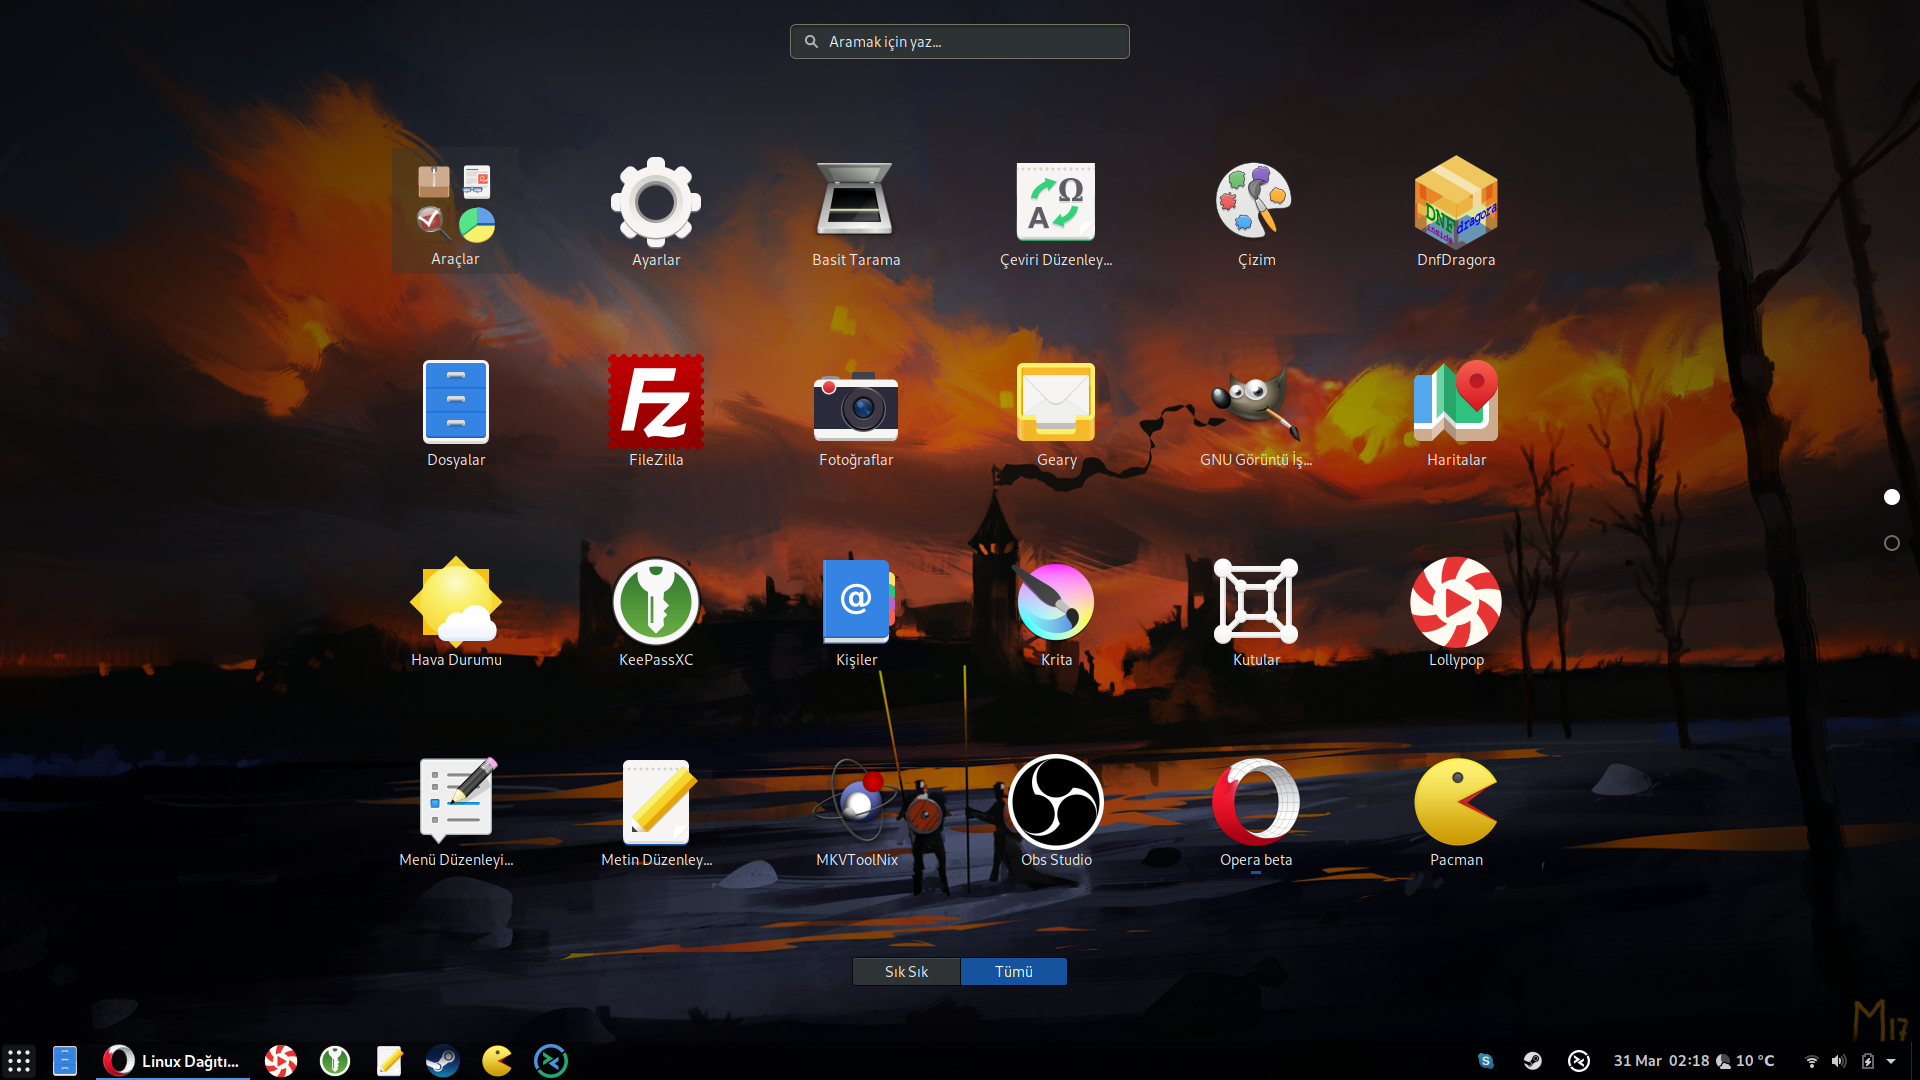Open DnfDragora package manager
This screenshot has height=1080, width=1920.
tap(1456, 211)
